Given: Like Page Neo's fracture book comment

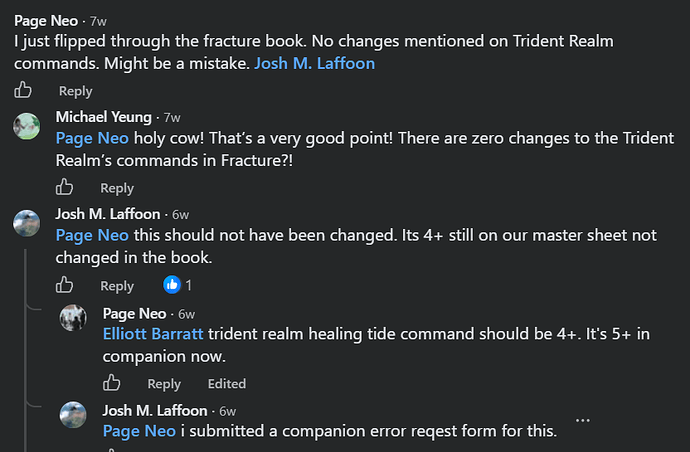Looking at the screenshot, I should [23, 90].
